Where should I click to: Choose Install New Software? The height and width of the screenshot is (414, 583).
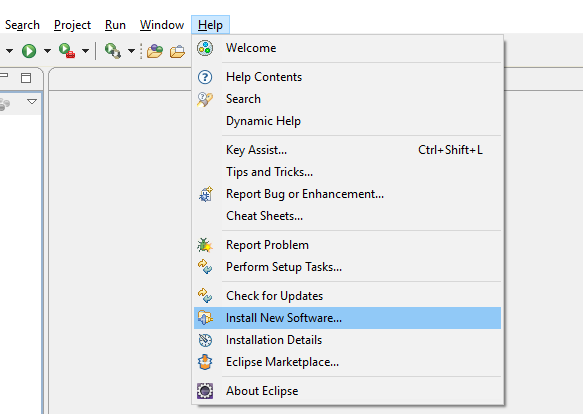pos(347,318)
